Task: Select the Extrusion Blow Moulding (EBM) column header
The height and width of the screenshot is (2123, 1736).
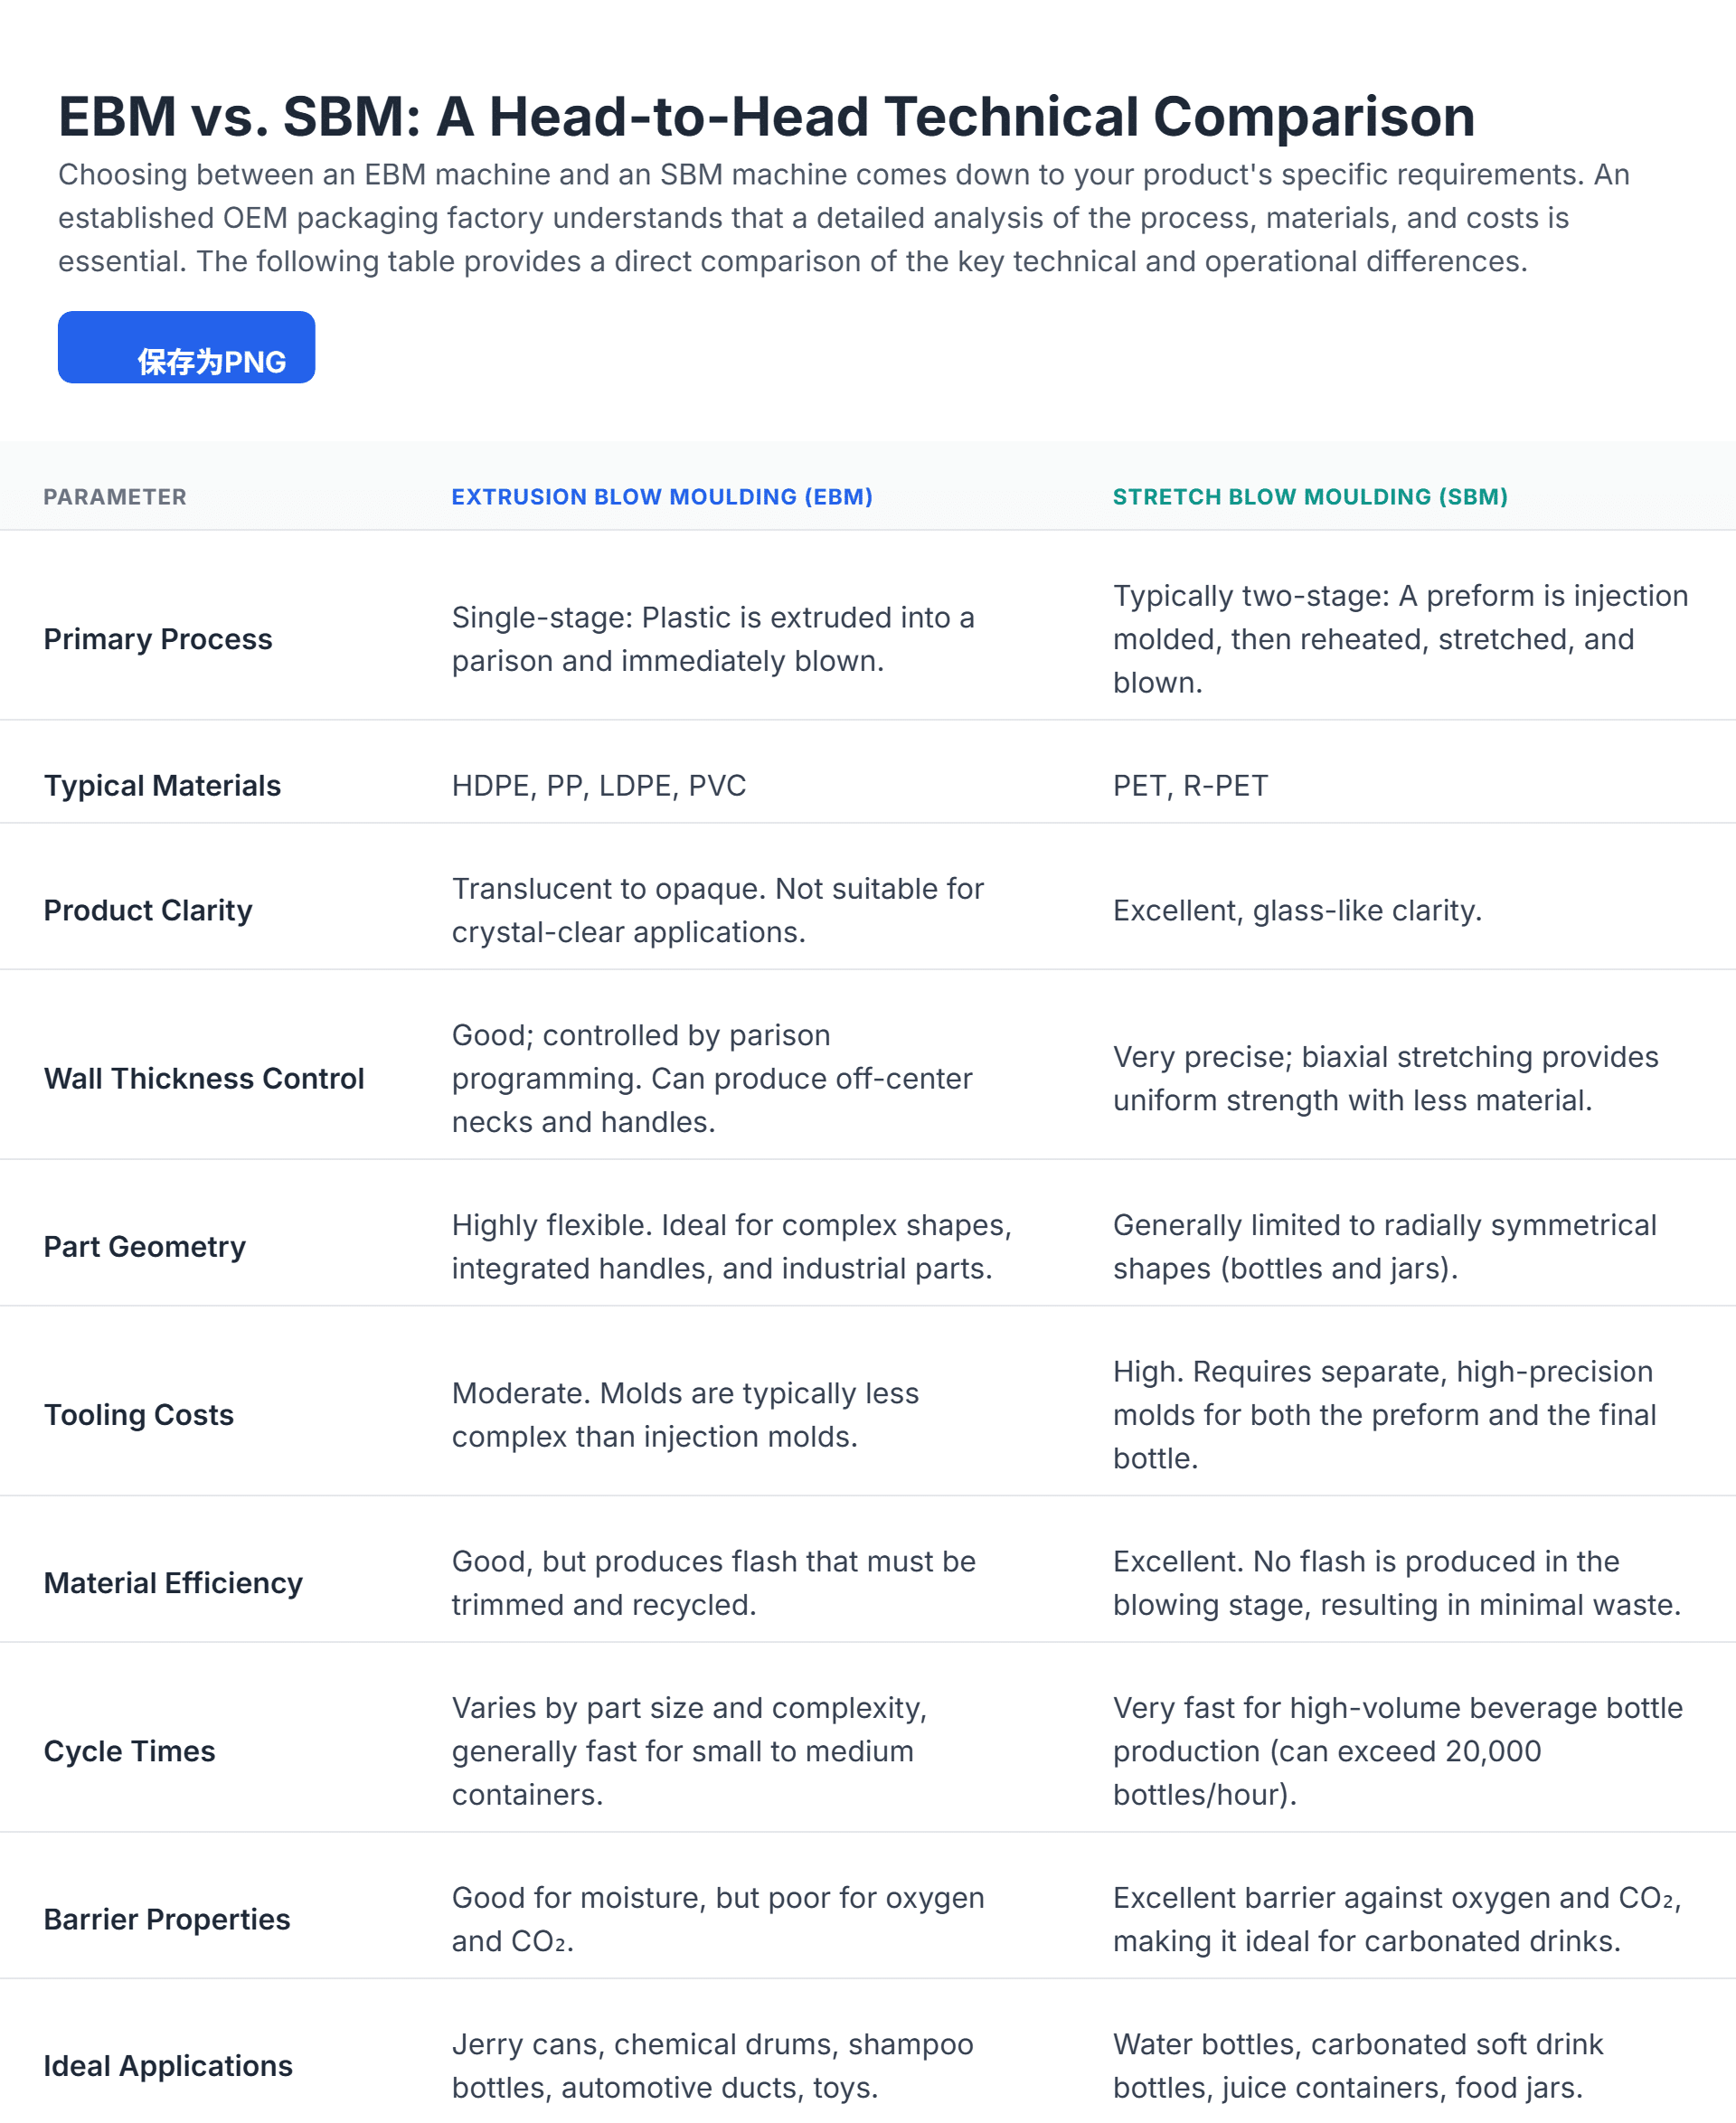Action: click(x=661, y=497)
